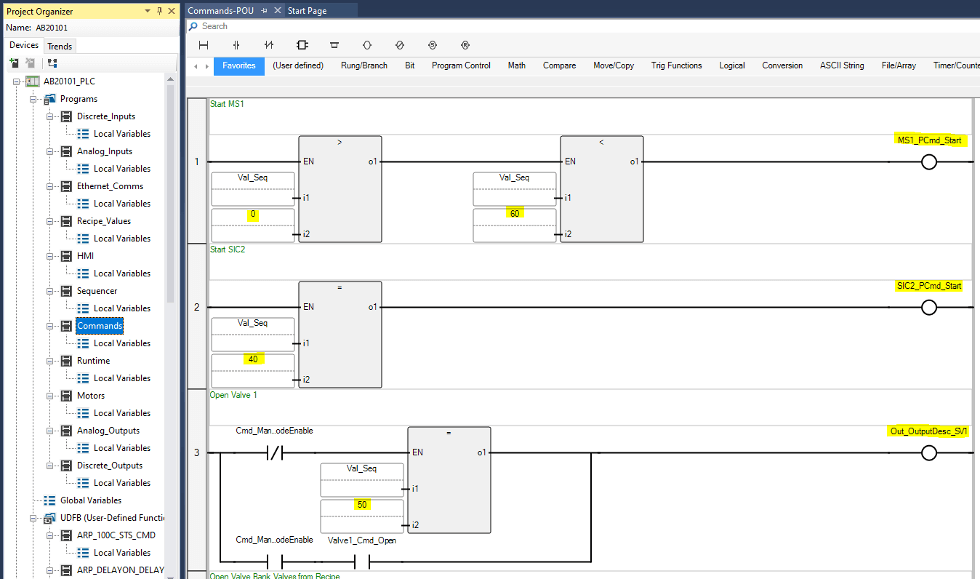Collapse the Discrete_Inputs node

pyautogui.click(x=49, y=116)
